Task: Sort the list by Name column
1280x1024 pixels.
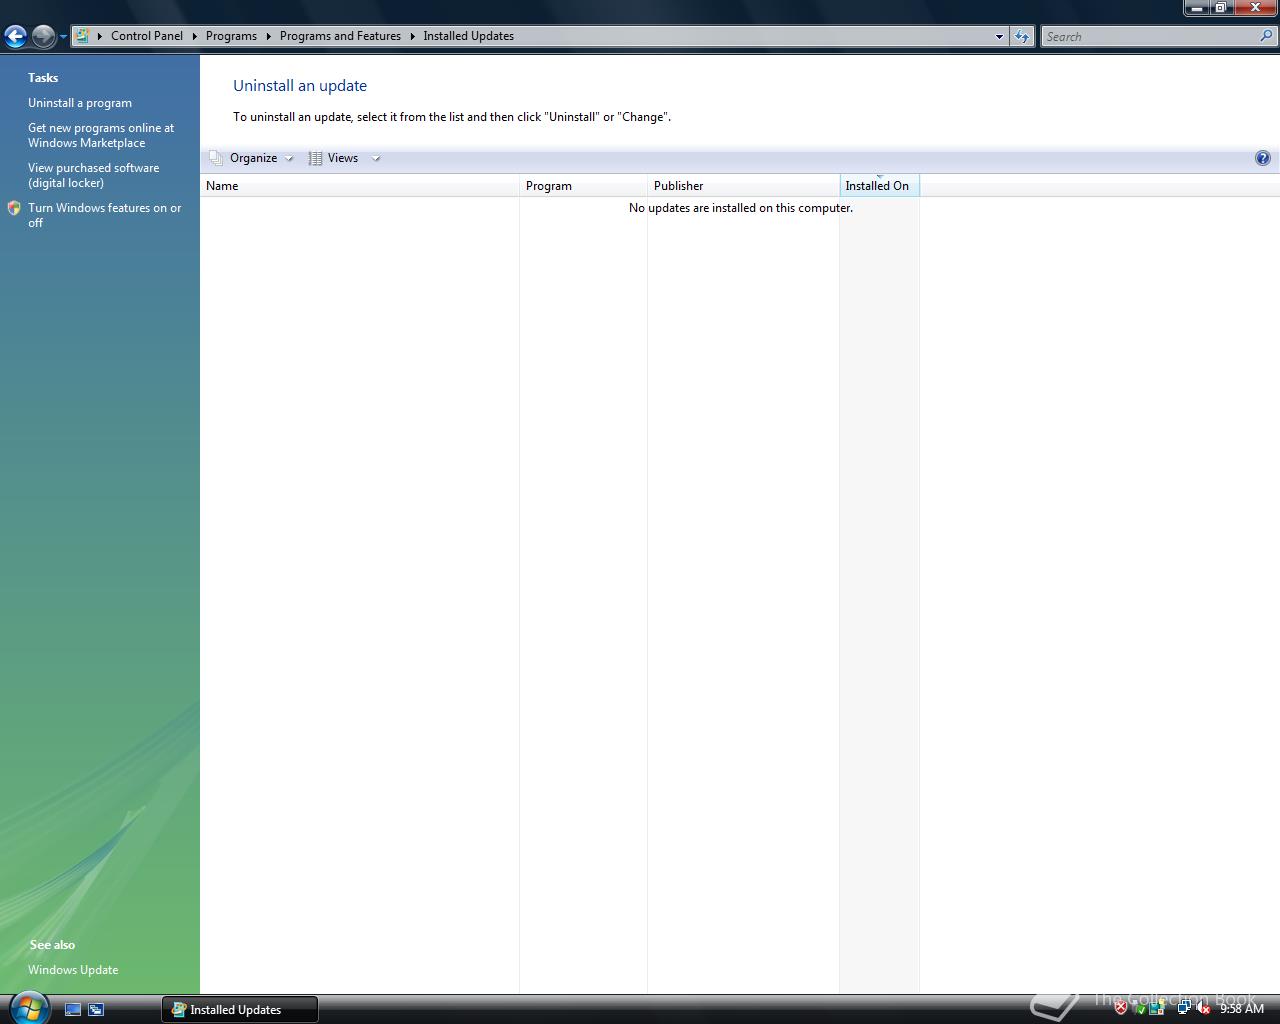Action: point(359,186)
